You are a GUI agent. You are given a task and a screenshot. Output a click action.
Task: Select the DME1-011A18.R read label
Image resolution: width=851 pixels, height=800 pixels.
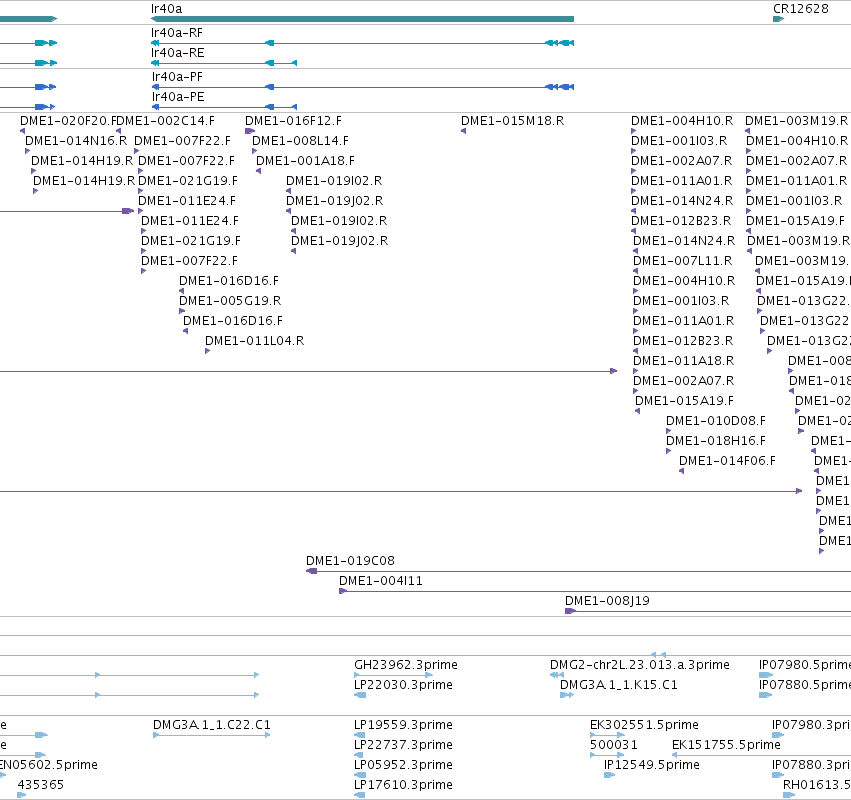(x=683, y=361)
